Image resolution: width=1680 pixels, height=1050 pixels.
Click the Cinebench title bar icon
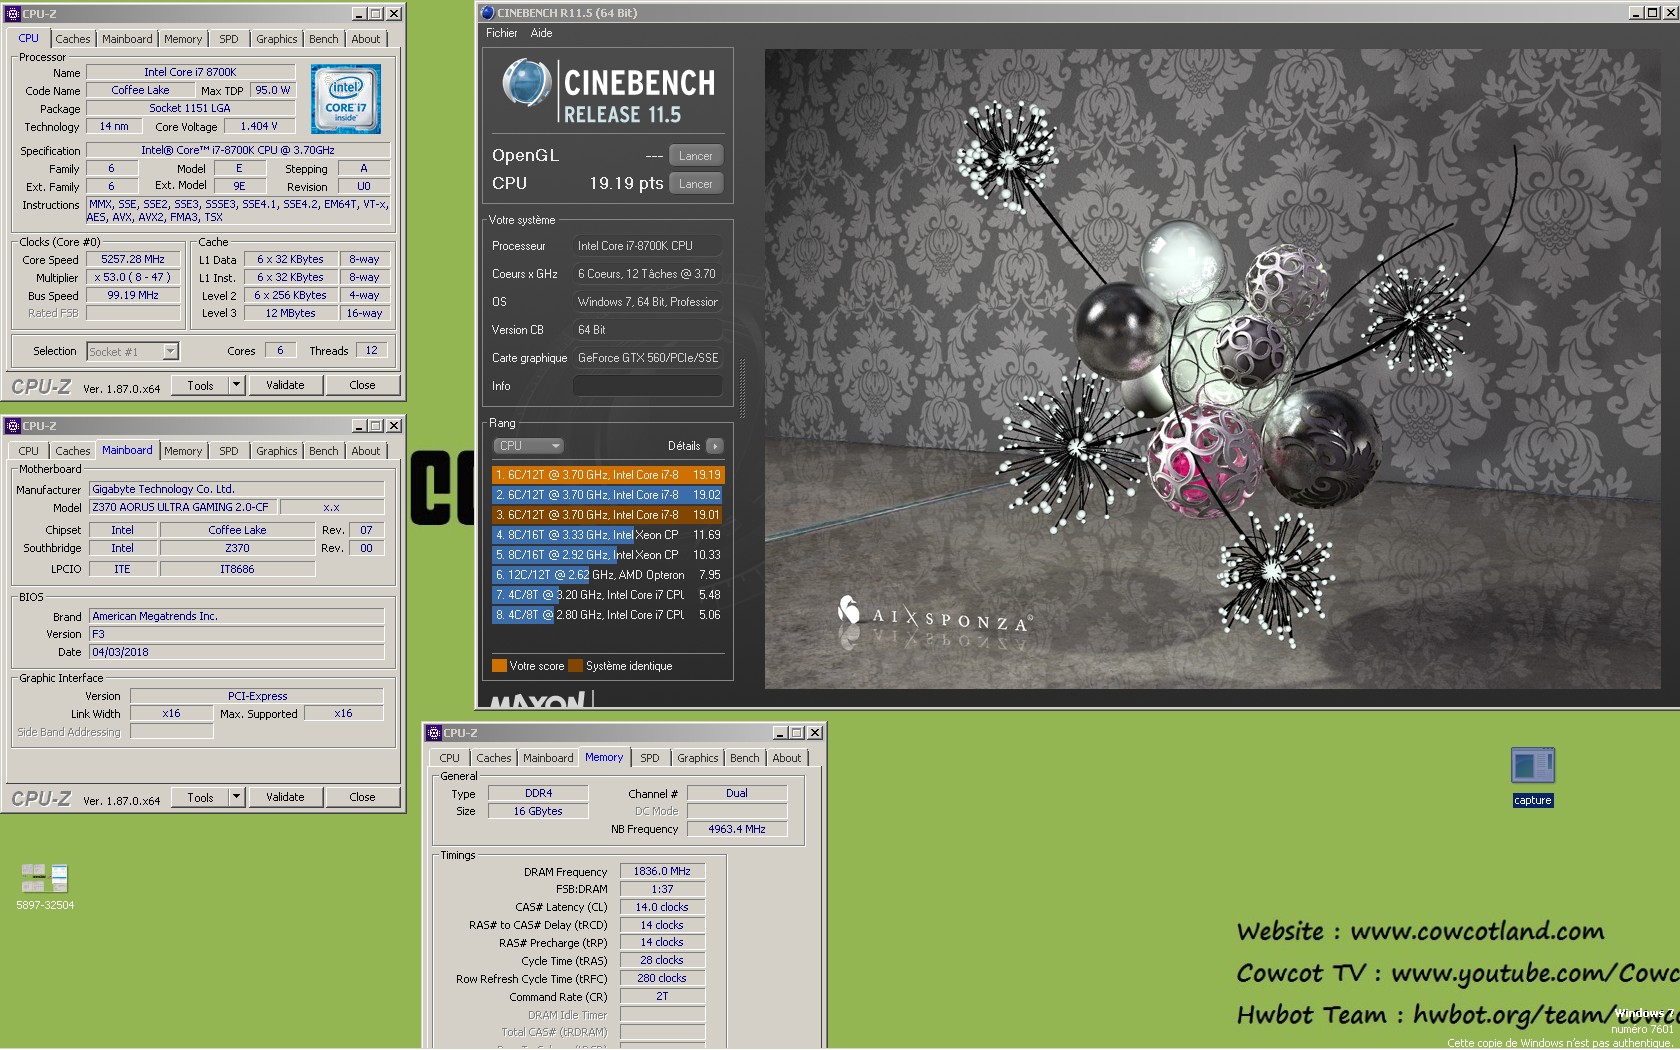click(x=487, y=13)
